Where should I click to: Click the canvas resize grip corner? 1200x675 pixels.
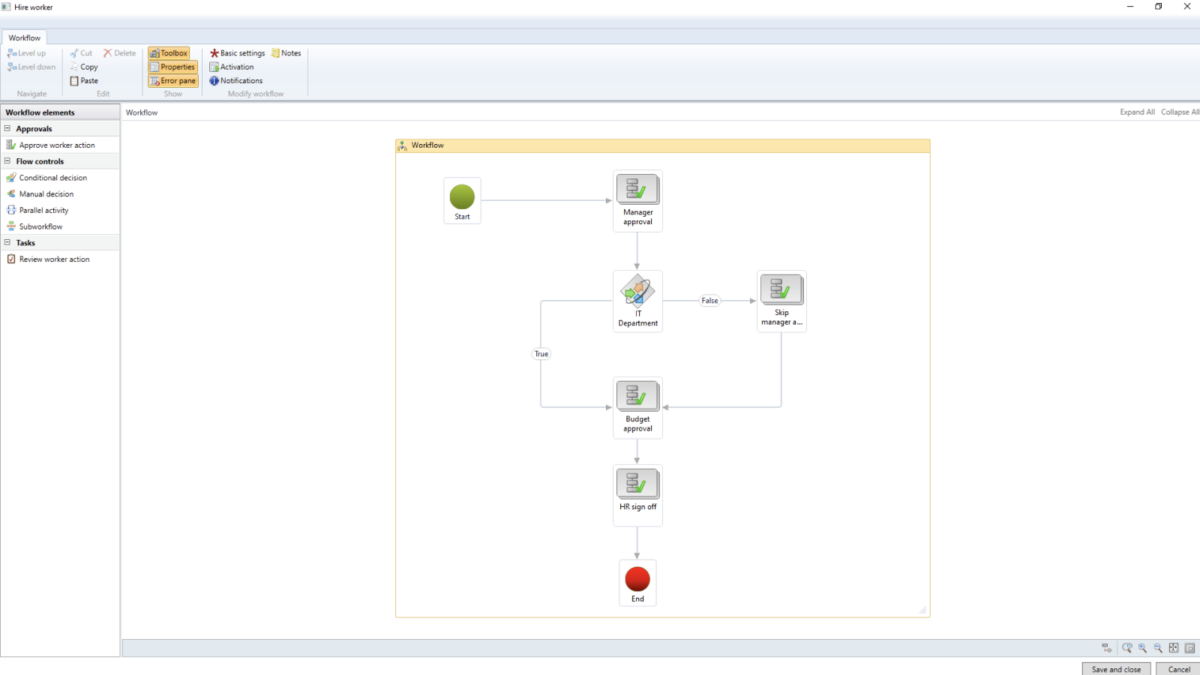click(922, 609)
